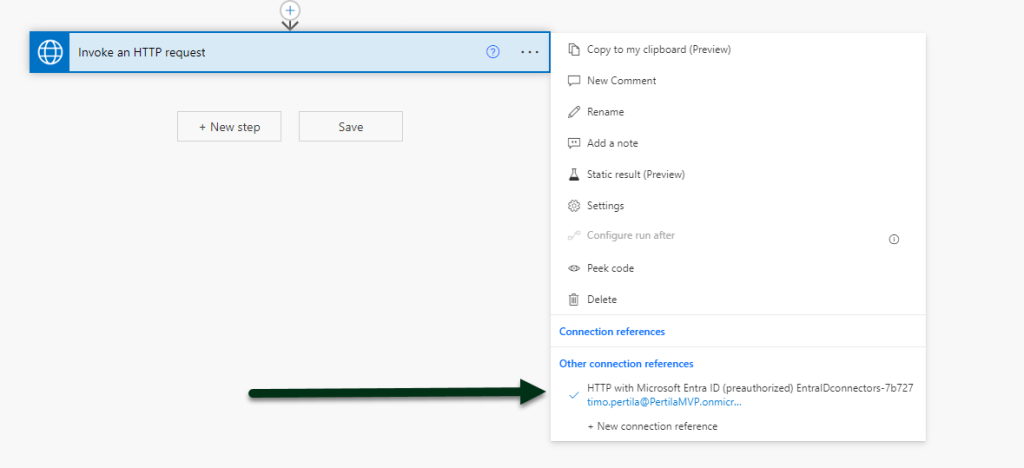The height and width of the screenshot is (468, 1024).
Task: Open the help question mark icon
Action: point(492,52)
